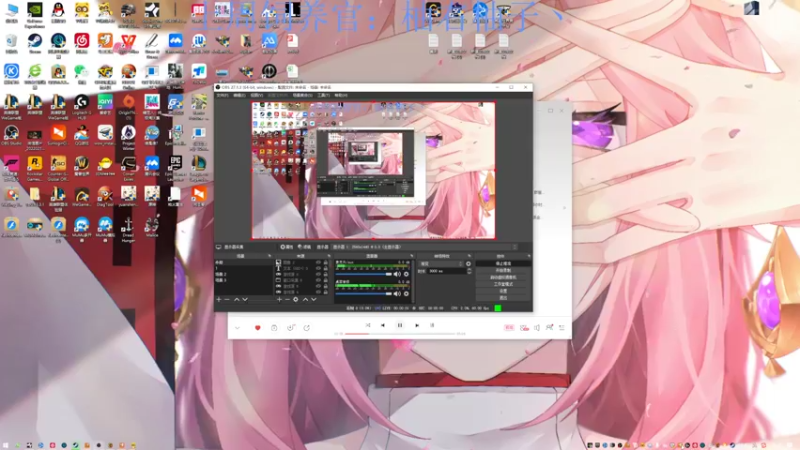Mute the Desktop Audio speaker icon
The width and height of the screenshot is (800, 450).
coord(397,294)
